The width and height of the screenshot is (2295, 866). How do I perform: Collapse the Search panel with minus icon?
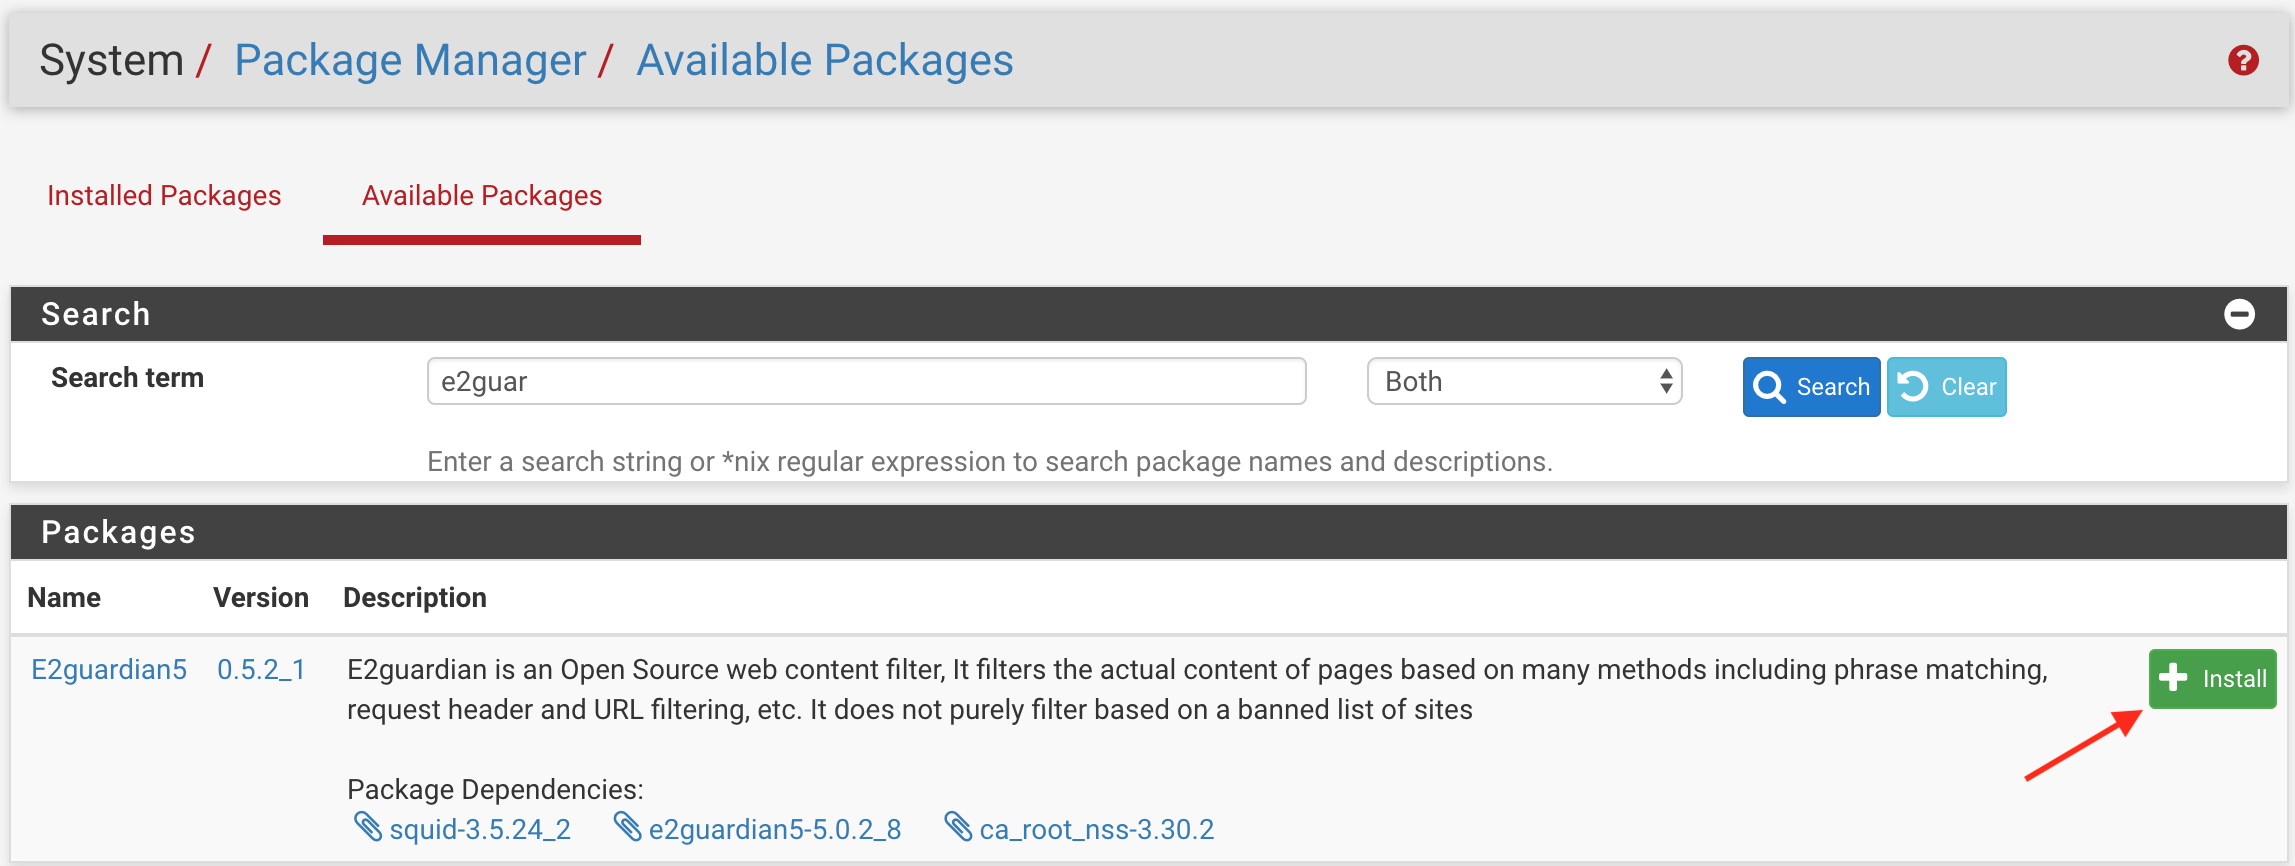(x=2239, y=314)
